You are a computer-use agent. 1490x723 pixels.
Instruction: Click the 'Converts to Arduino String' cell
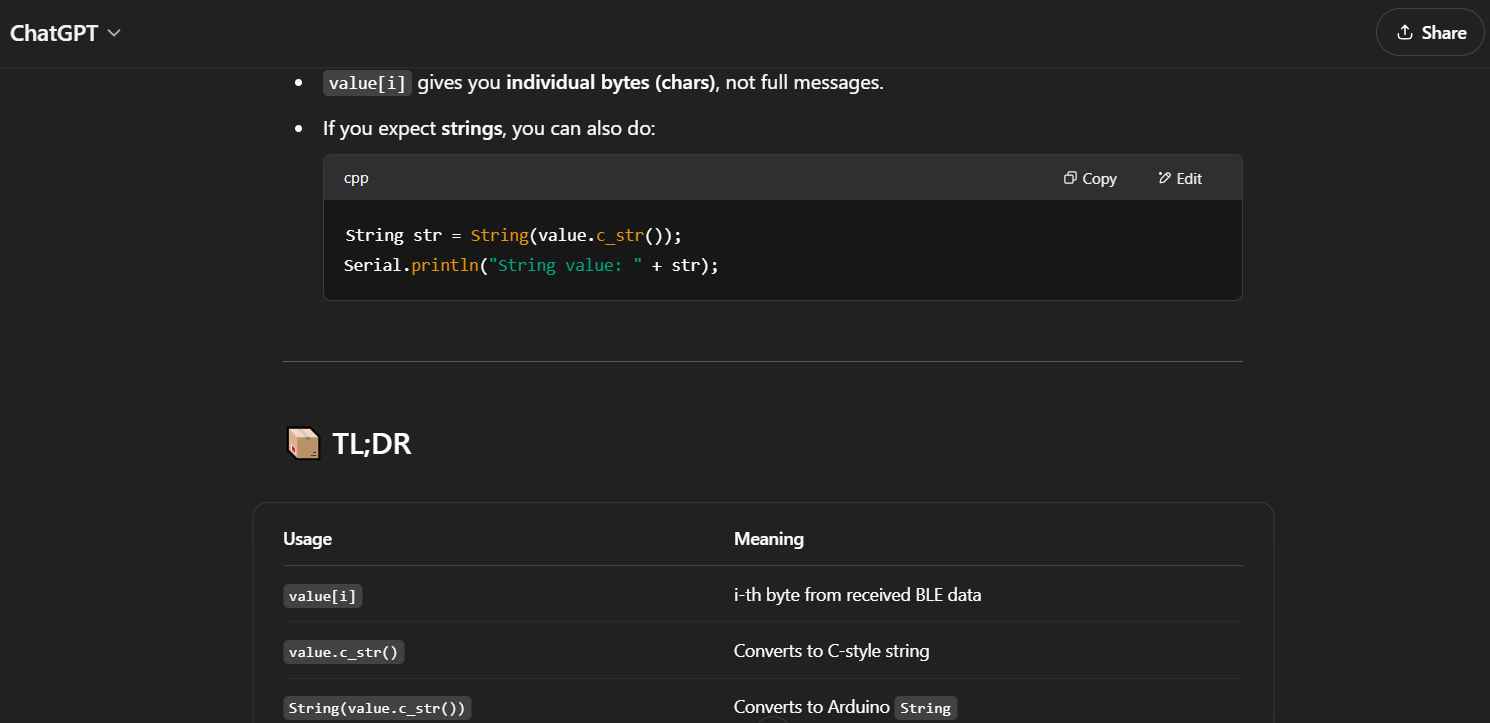click(846, 707)
